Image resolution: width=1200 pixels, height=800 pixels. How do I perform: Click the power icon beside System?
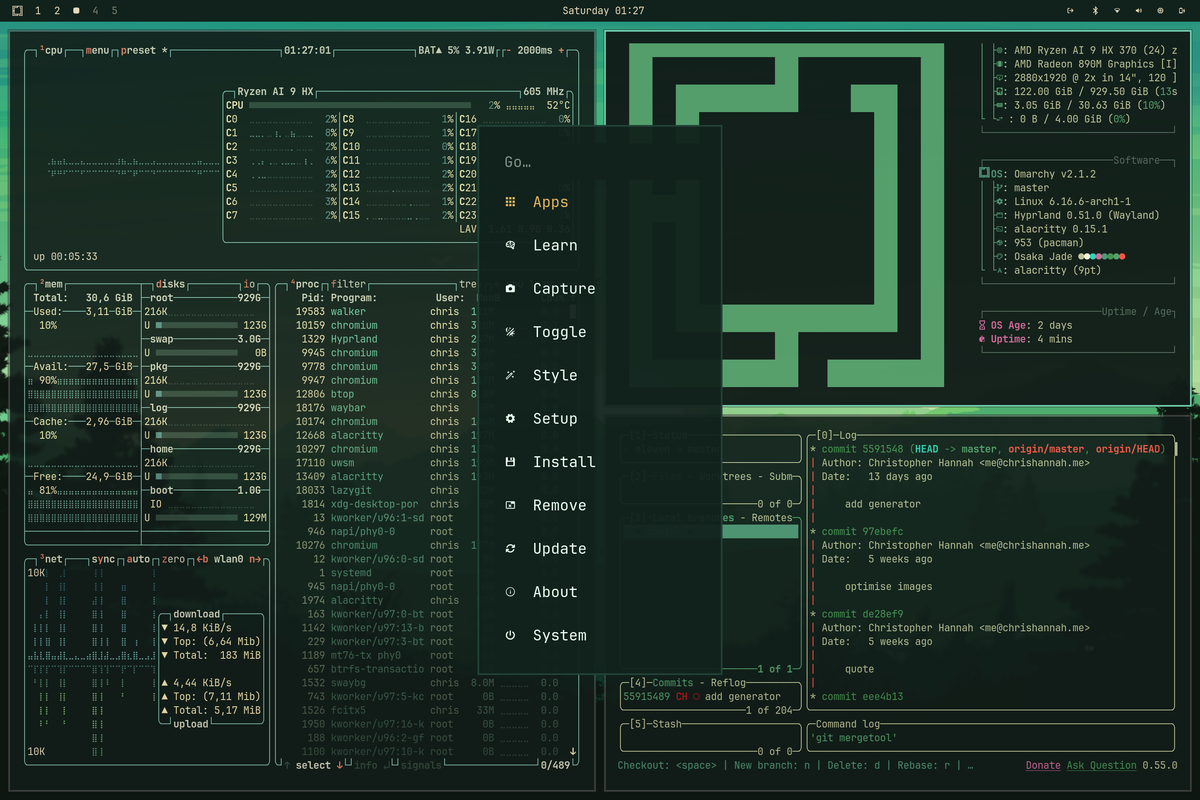510,635
